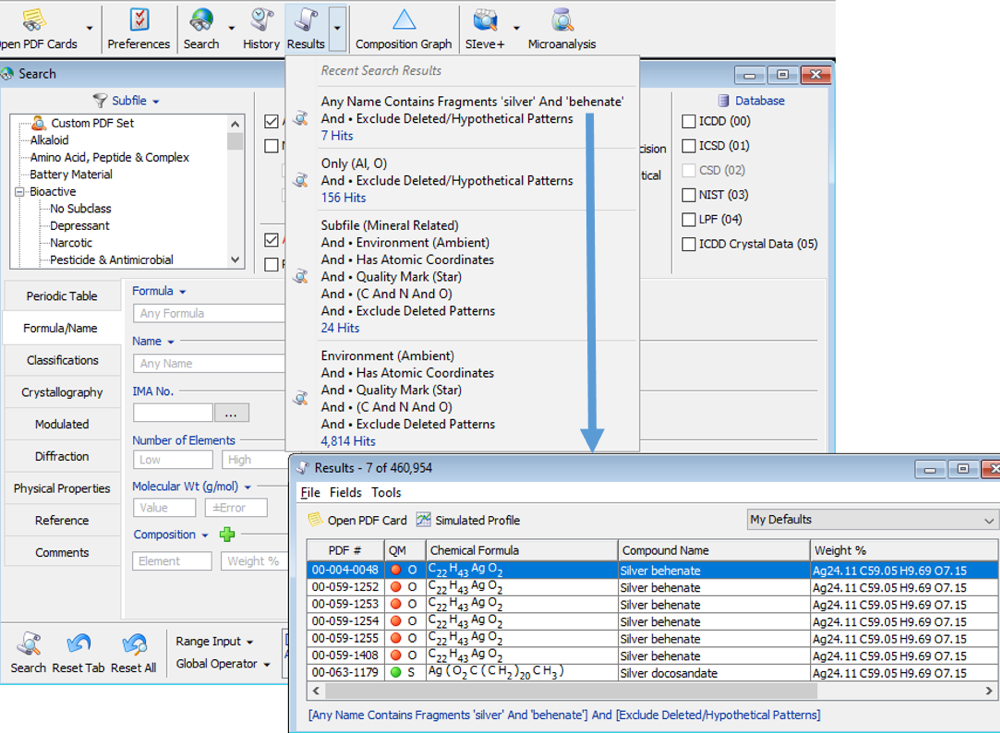Click the '24 Hits' link

click(340, 328)
